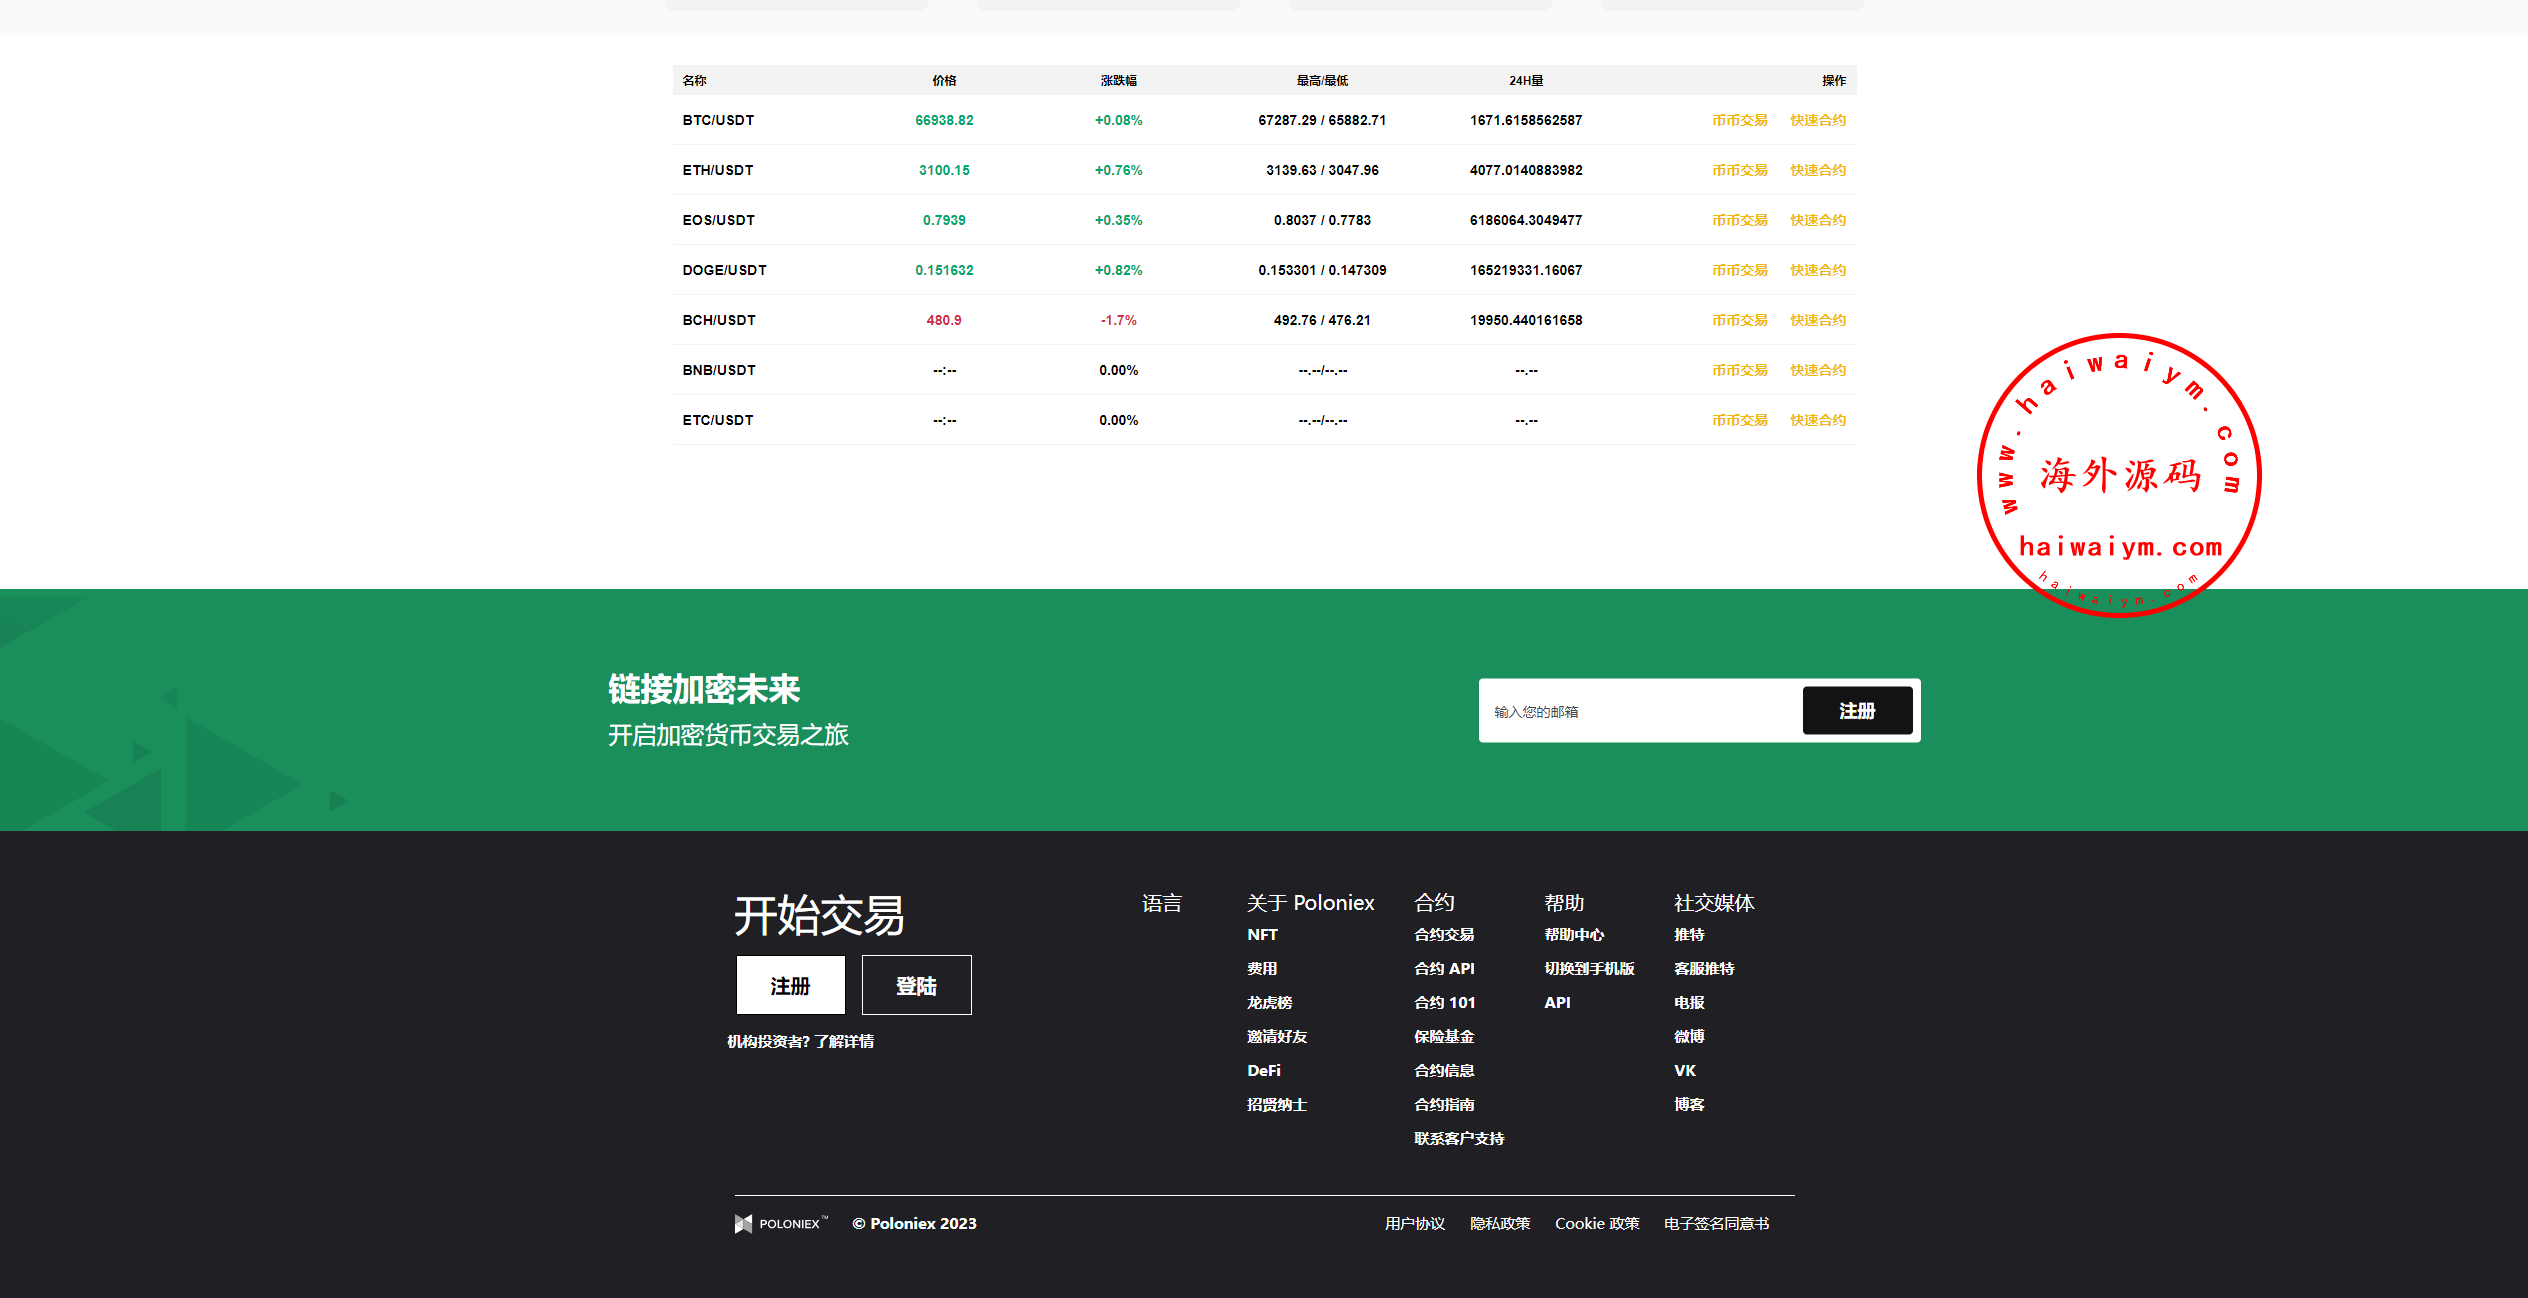Click 机构投资者? 了解详情 link
Screen dimensions: 2528x1298
(800, 1041)
